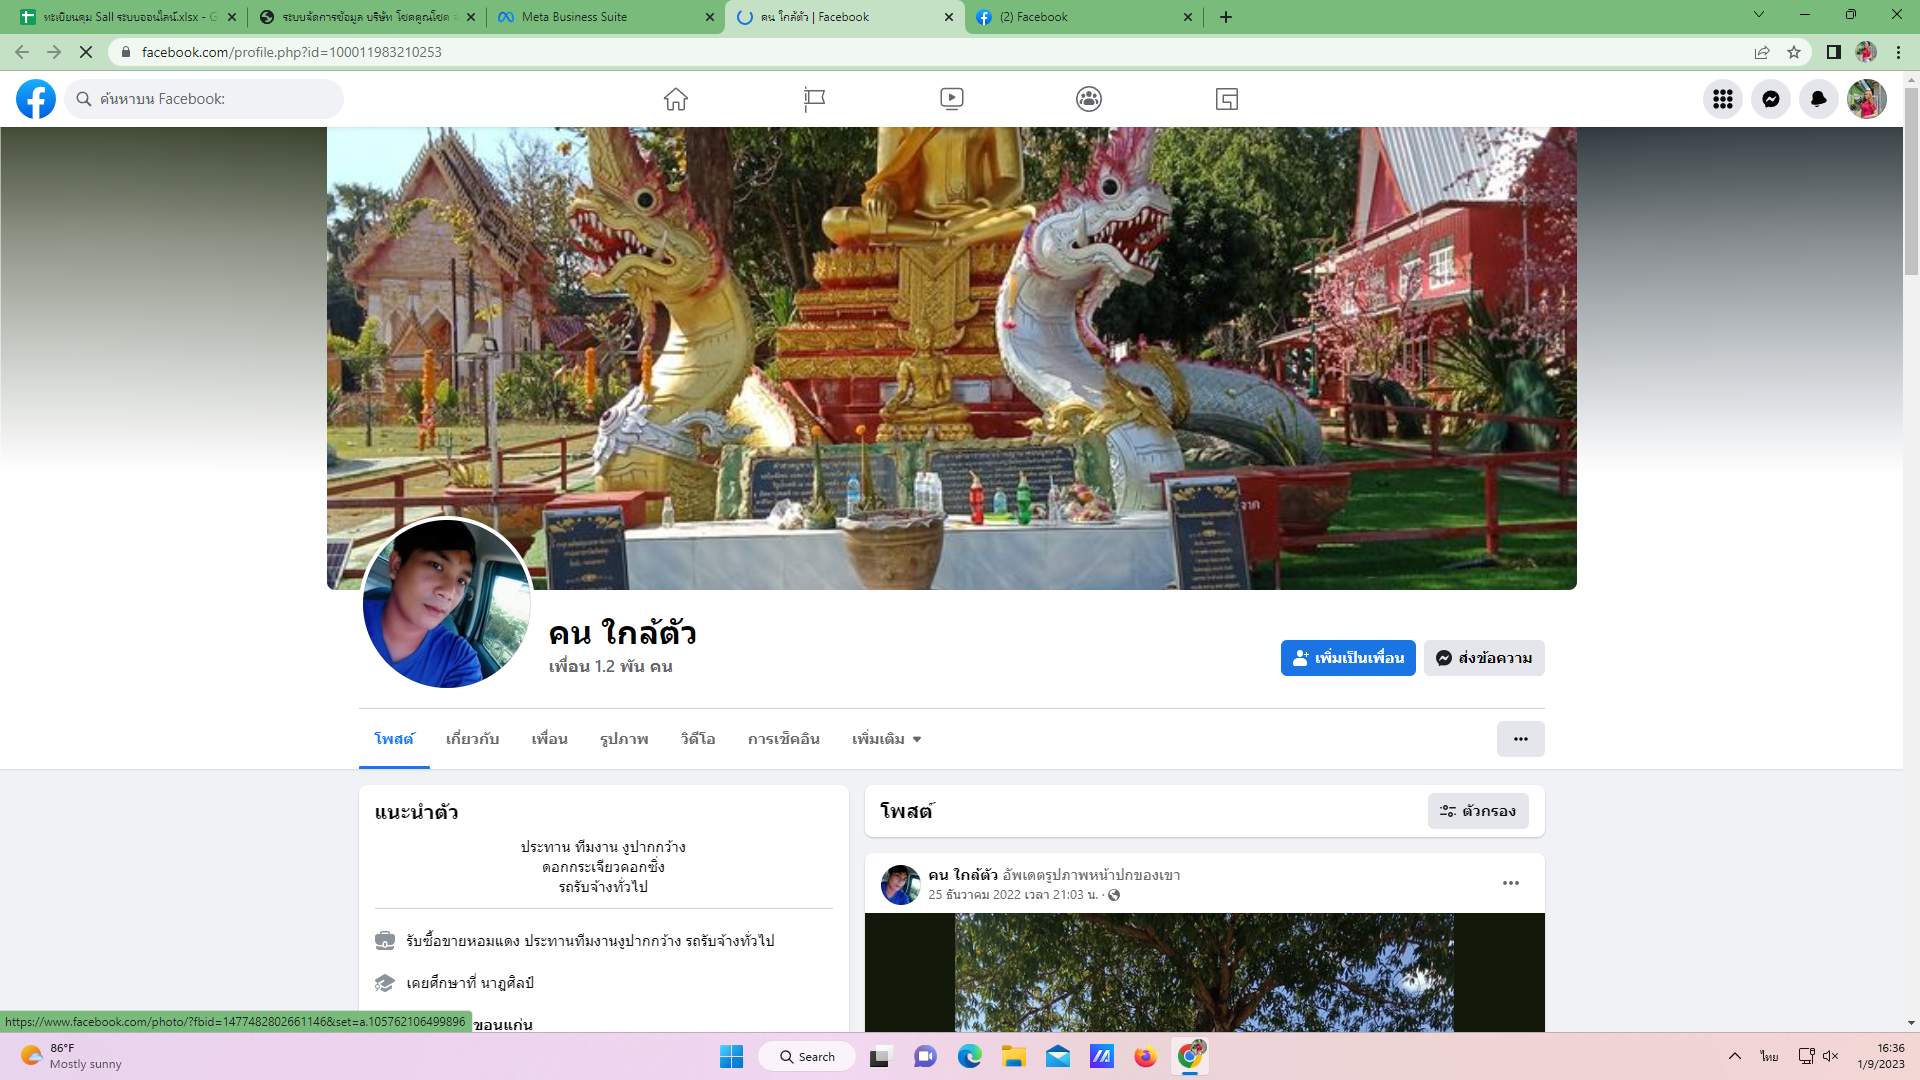Open the notifications bell icon

[x=1818, y=99]
